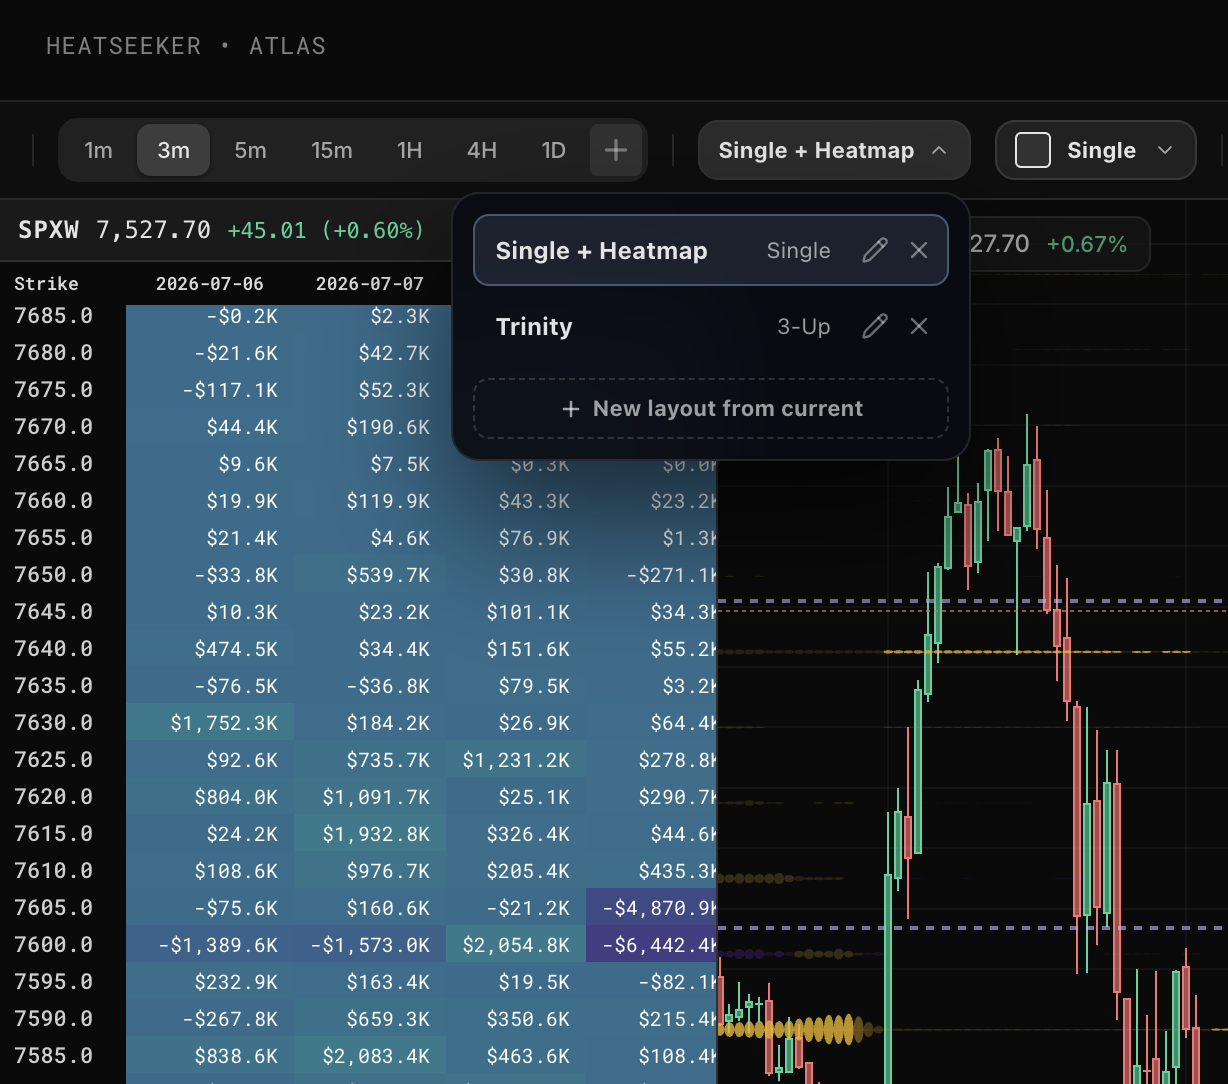The image size is (1228, 1084).
Task: Click the $1,091.7K heatmap cell
Action: click(x=370, y=796)
